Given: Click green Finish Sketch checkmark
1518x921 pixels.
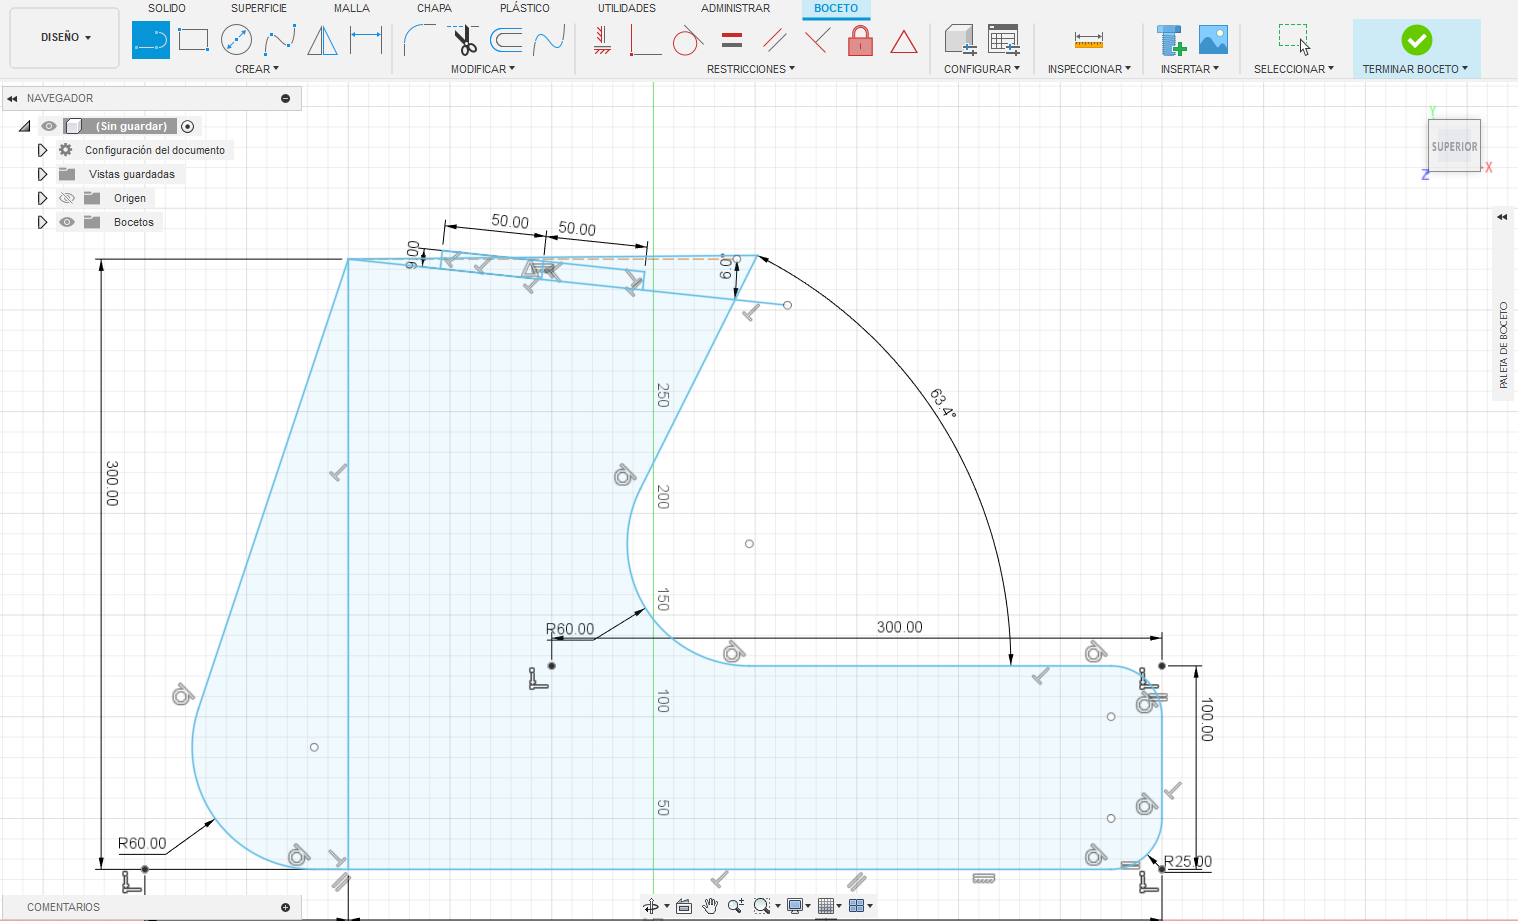Looking at the screenshot, I should (x=1416, y=40).
